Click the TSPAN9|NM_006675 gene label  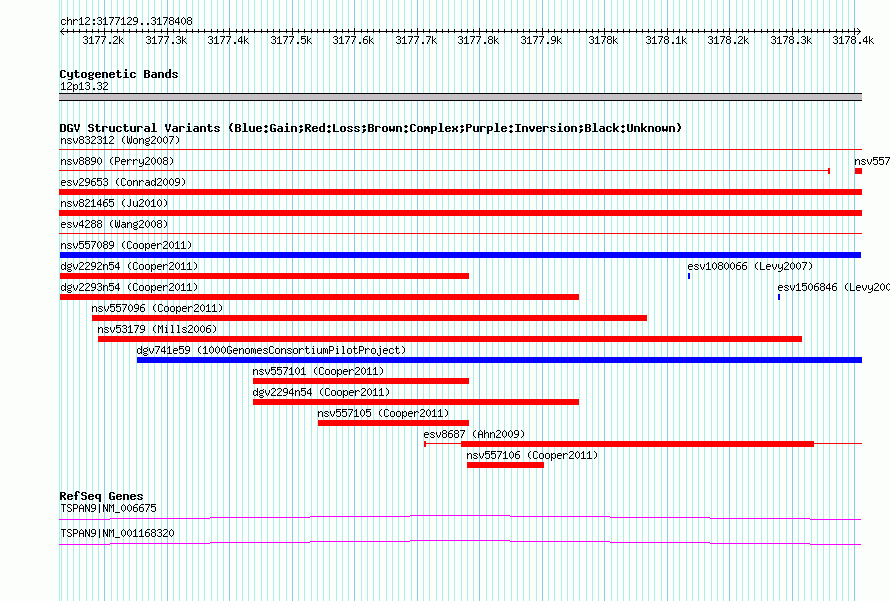[x=108, y=508]
